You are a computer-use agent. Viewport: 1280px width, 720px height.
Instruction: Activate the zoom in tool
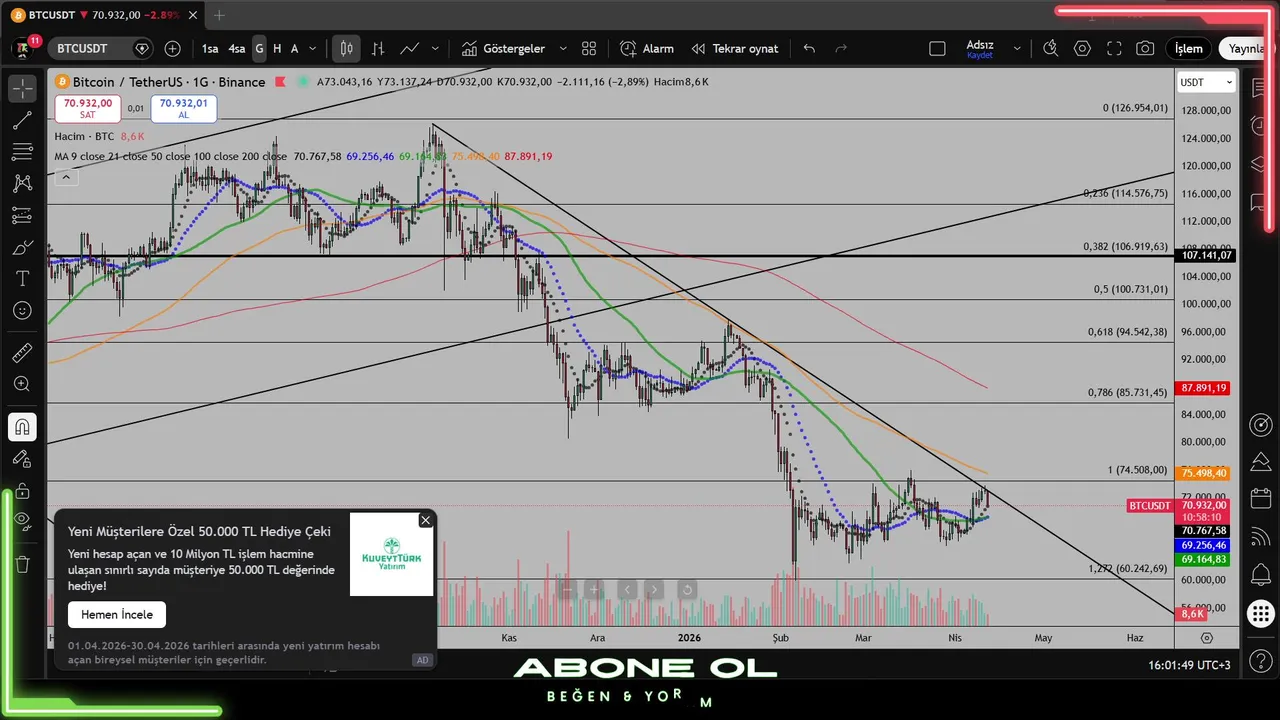22,384
